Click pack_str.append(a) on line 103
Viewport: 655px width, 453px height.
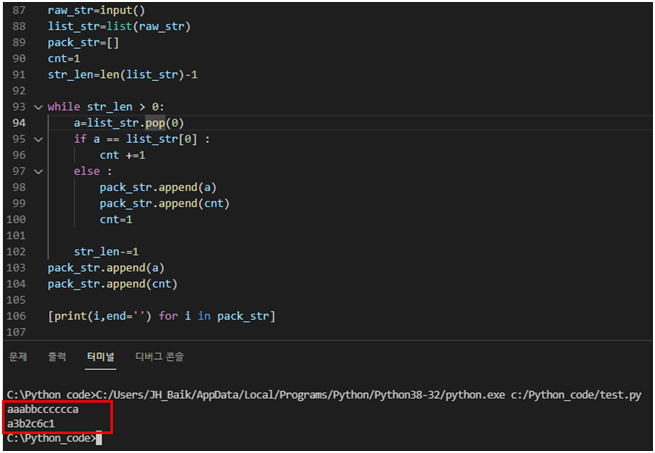tap(106, 268)
